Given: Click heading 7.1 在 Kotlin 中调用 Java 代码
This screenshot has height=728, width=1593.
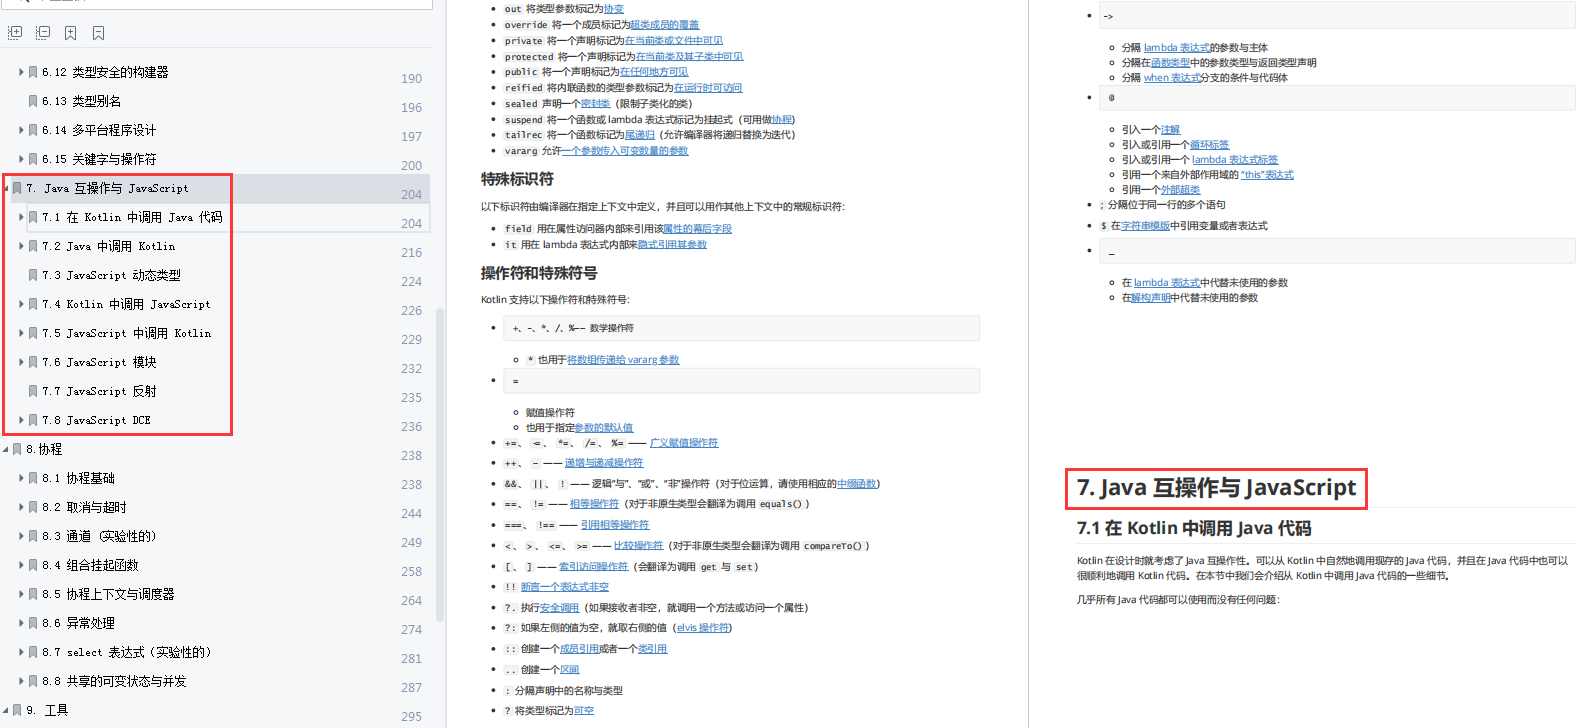Looking at the screenshot, I should click(x=1194, y=528).
